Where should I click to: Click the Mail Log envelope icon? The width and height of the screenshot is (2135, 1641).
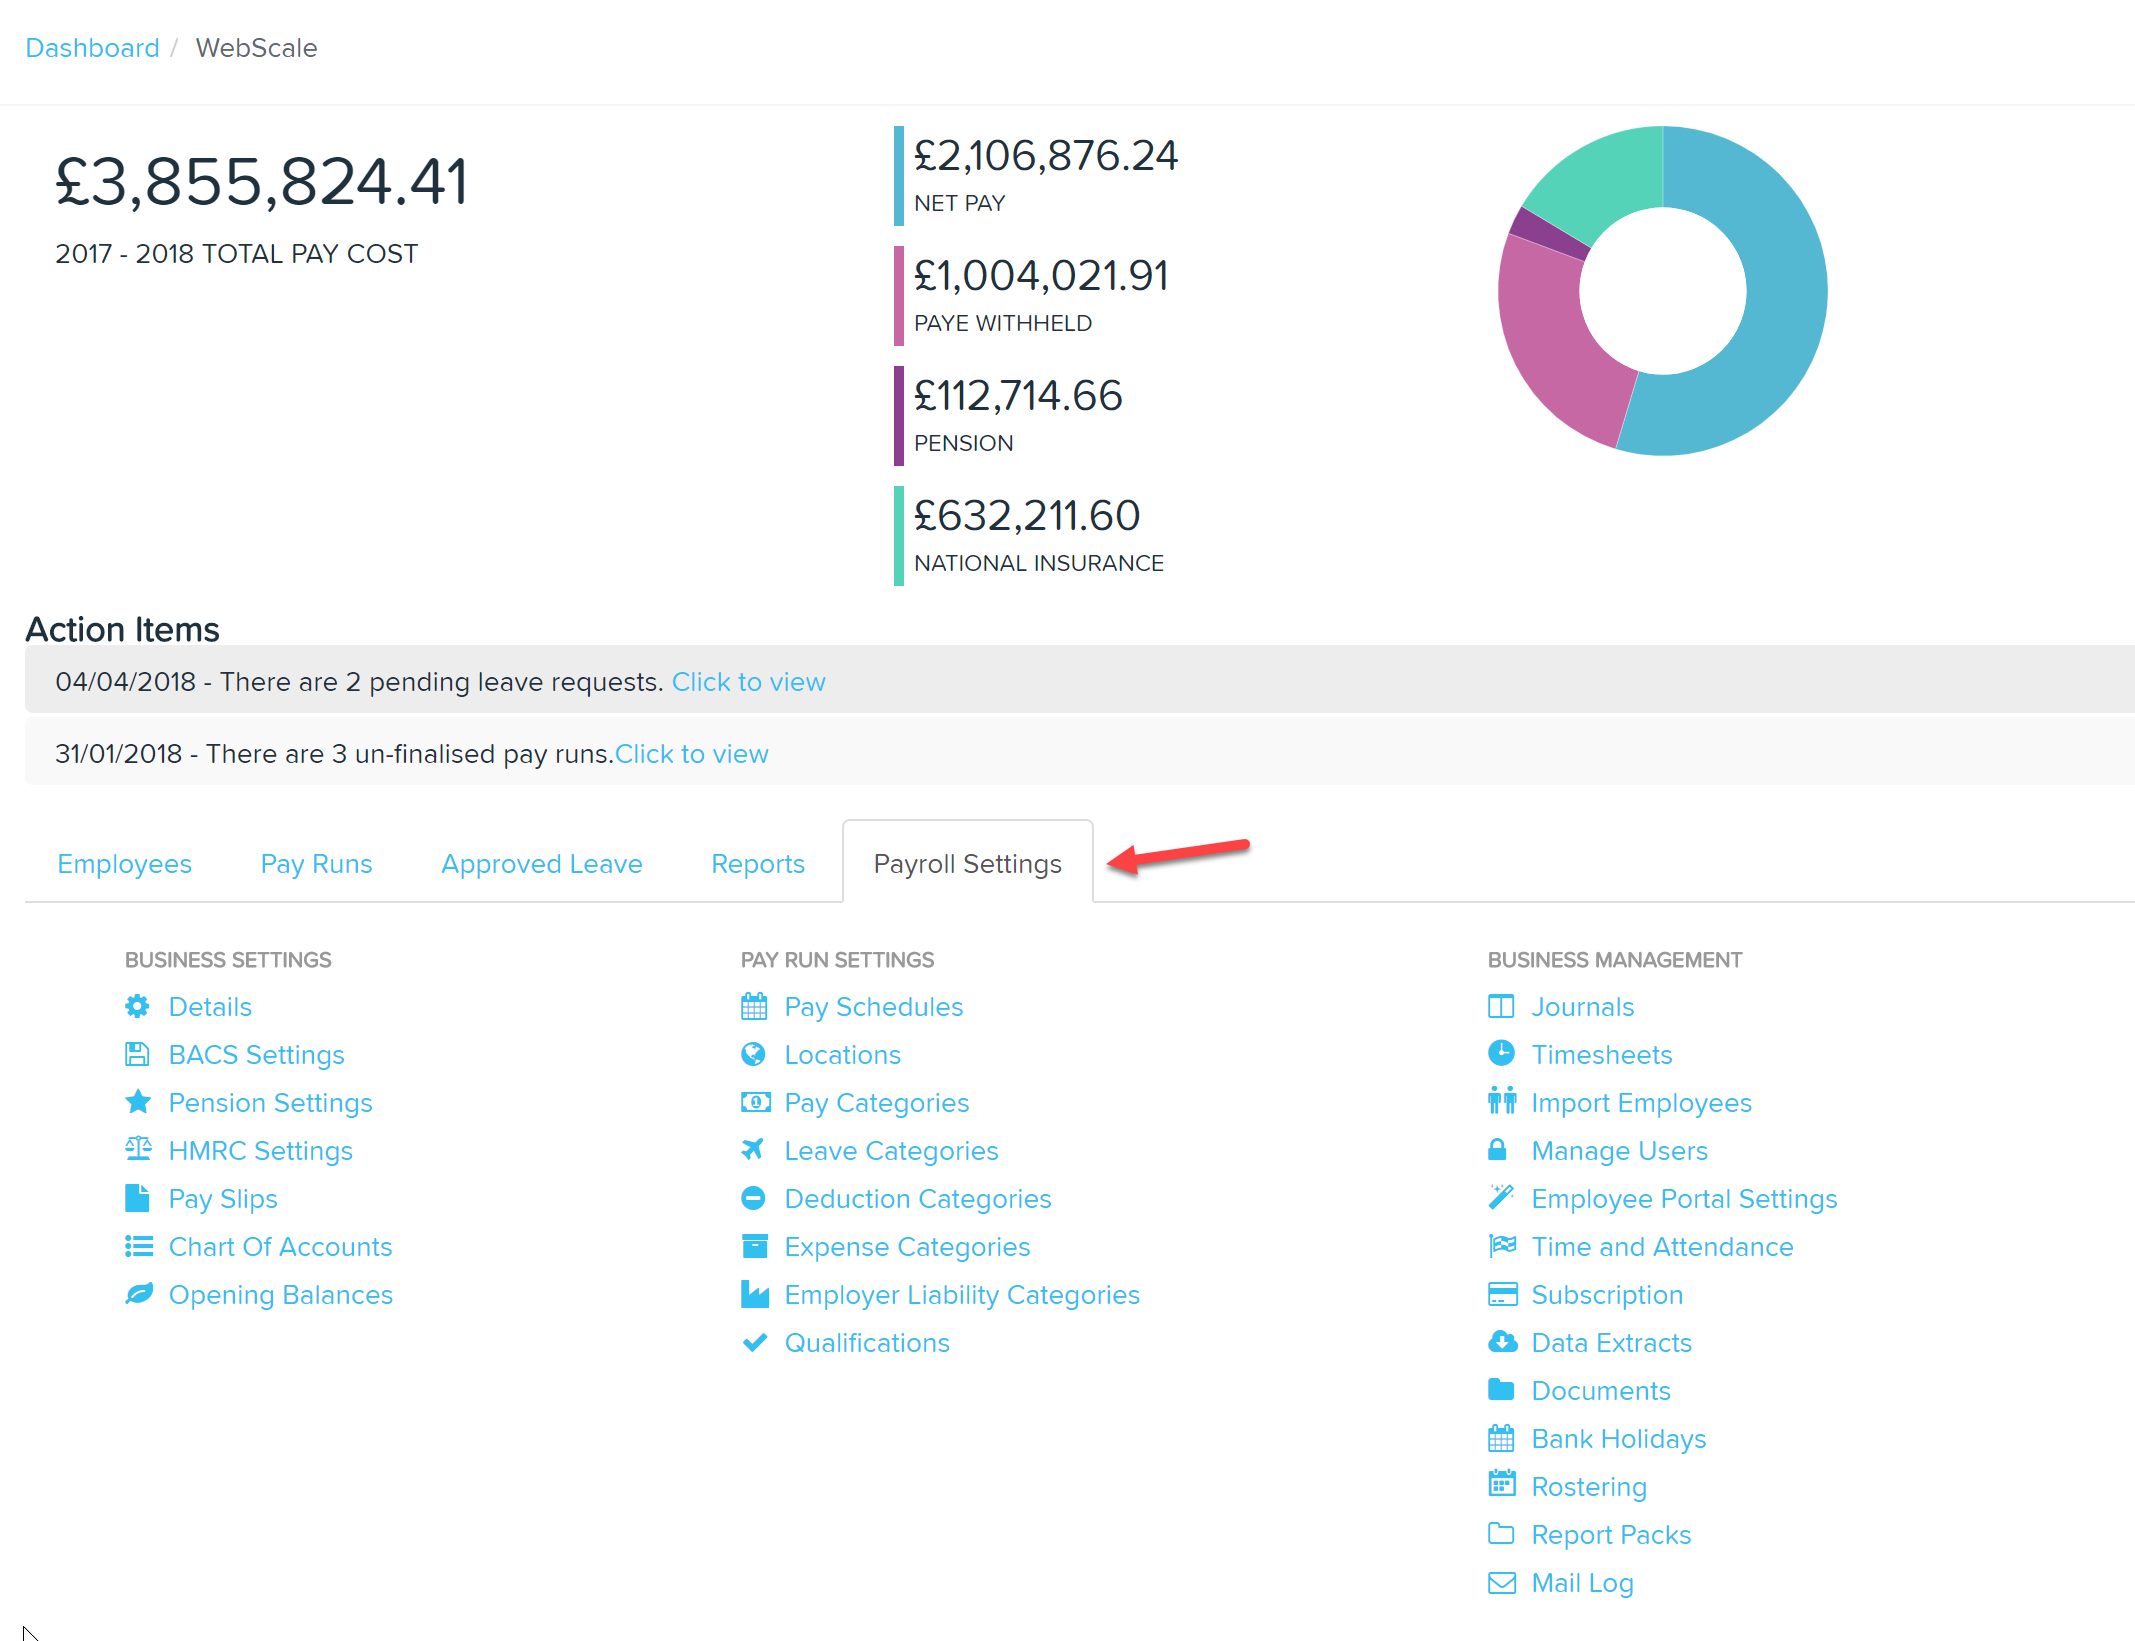[1501, 1582]
